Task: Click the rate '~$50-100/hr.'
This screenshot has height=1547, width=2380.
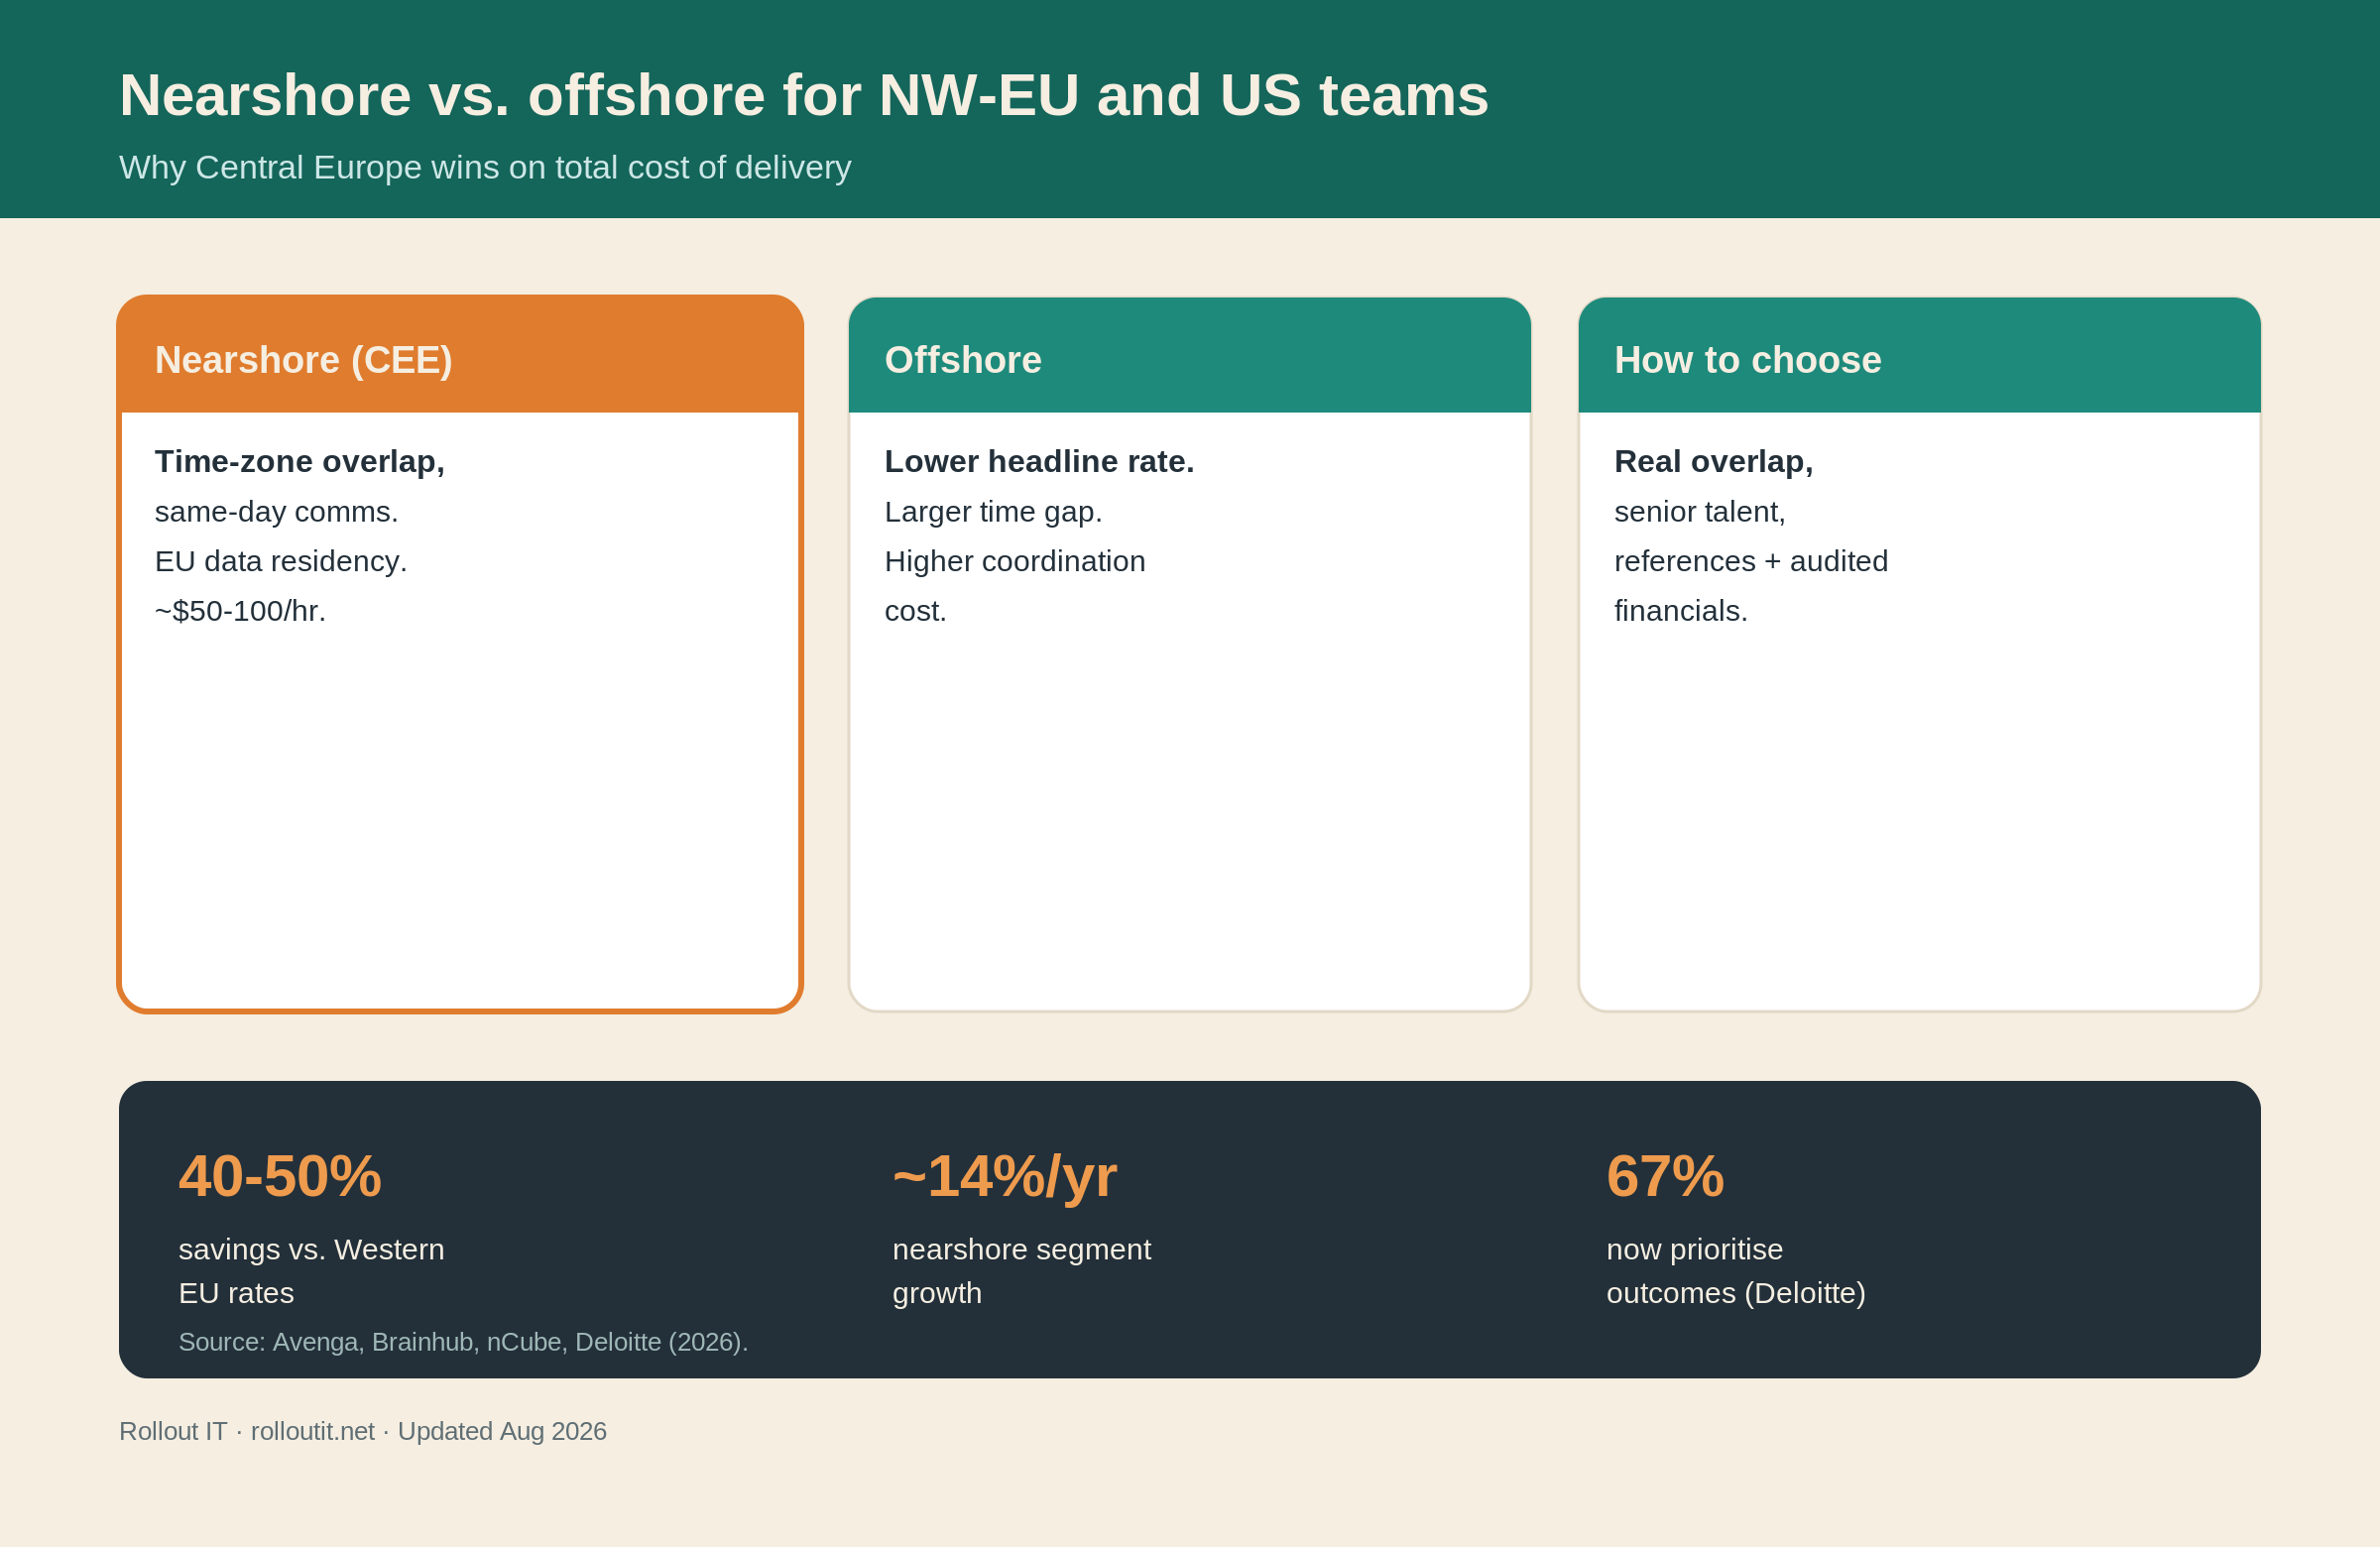Action: click(x=240, y=611)
